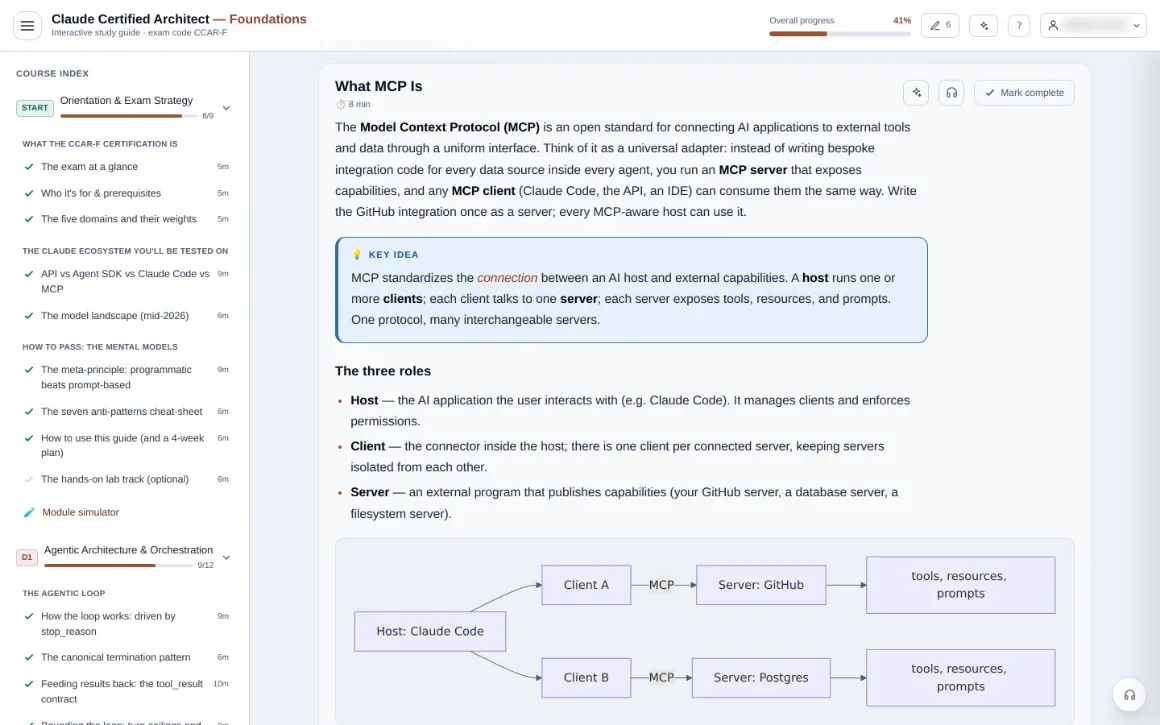Image resolution: width=1160 pixels, height=725 pixels.
Task: Click checkmark beside The canonical termination pattern
Action: [29, 657]
